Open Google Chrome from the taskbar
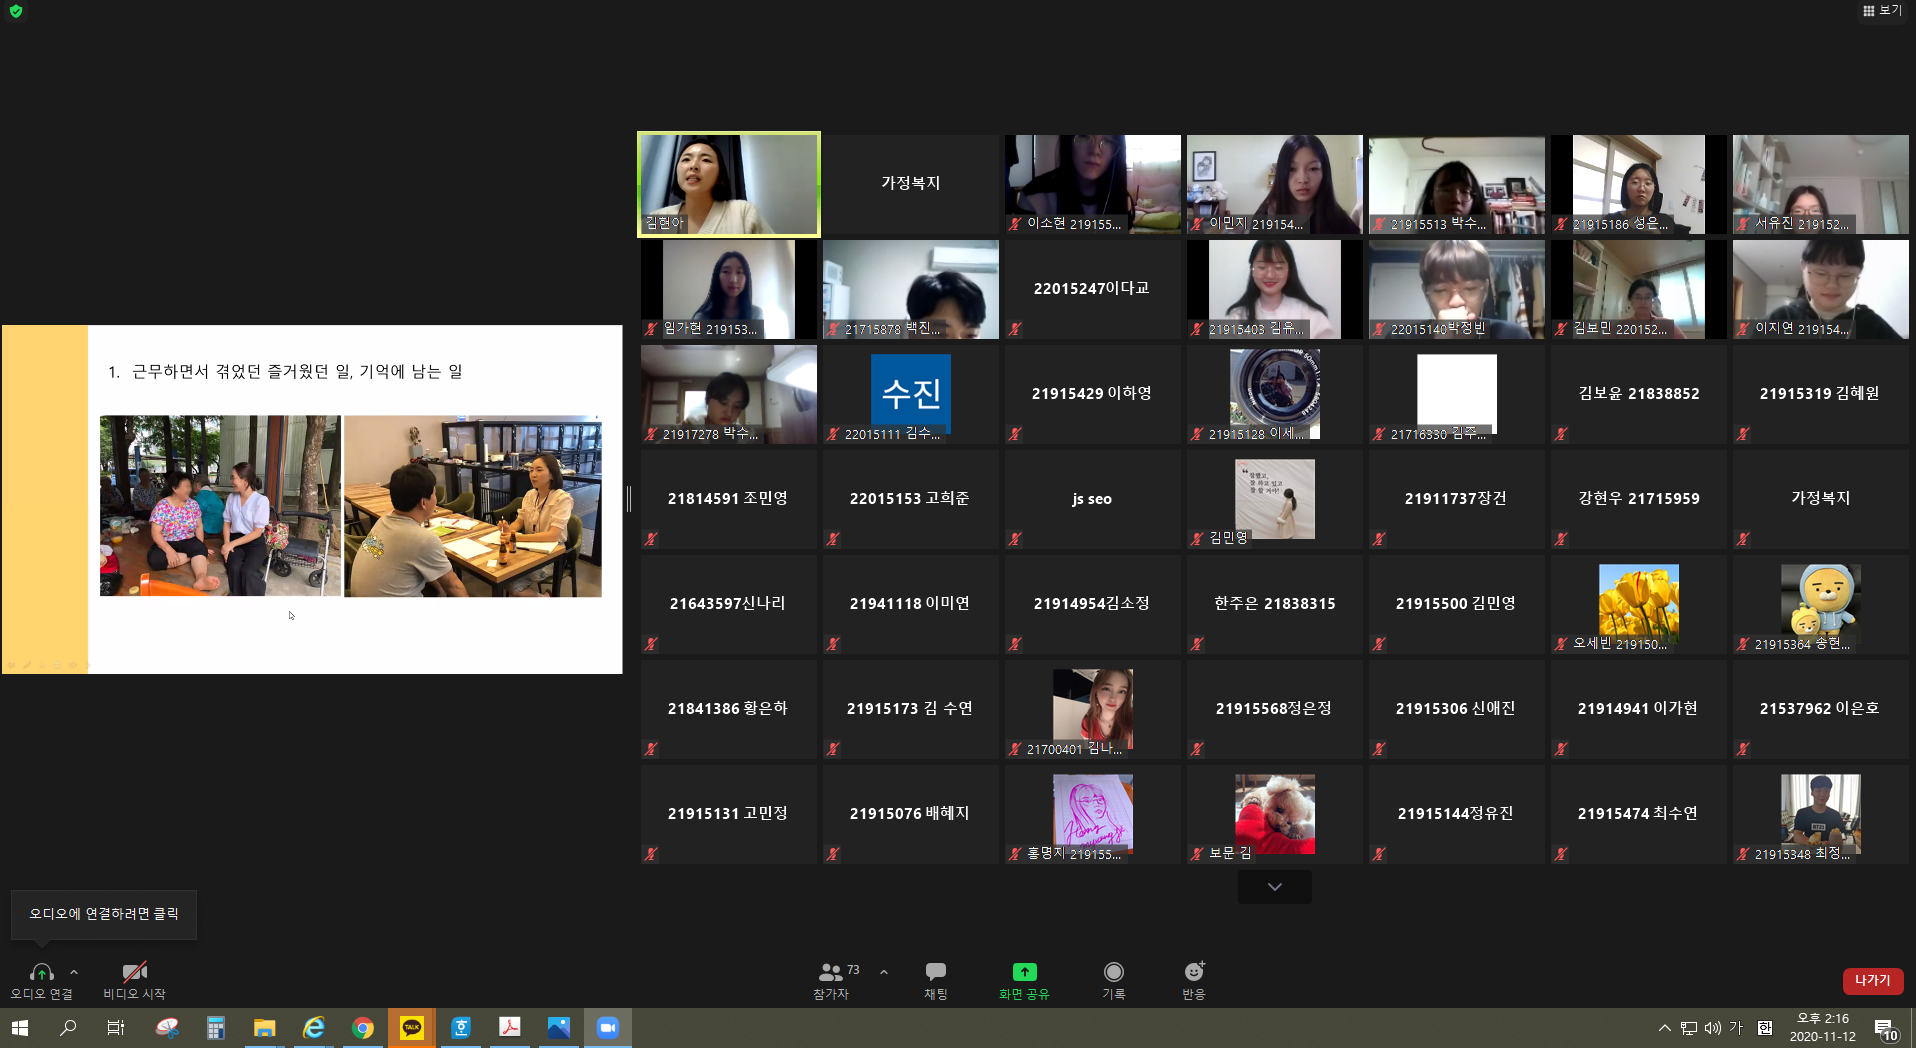The image size is (1916, 1048). pos(362,1027)
